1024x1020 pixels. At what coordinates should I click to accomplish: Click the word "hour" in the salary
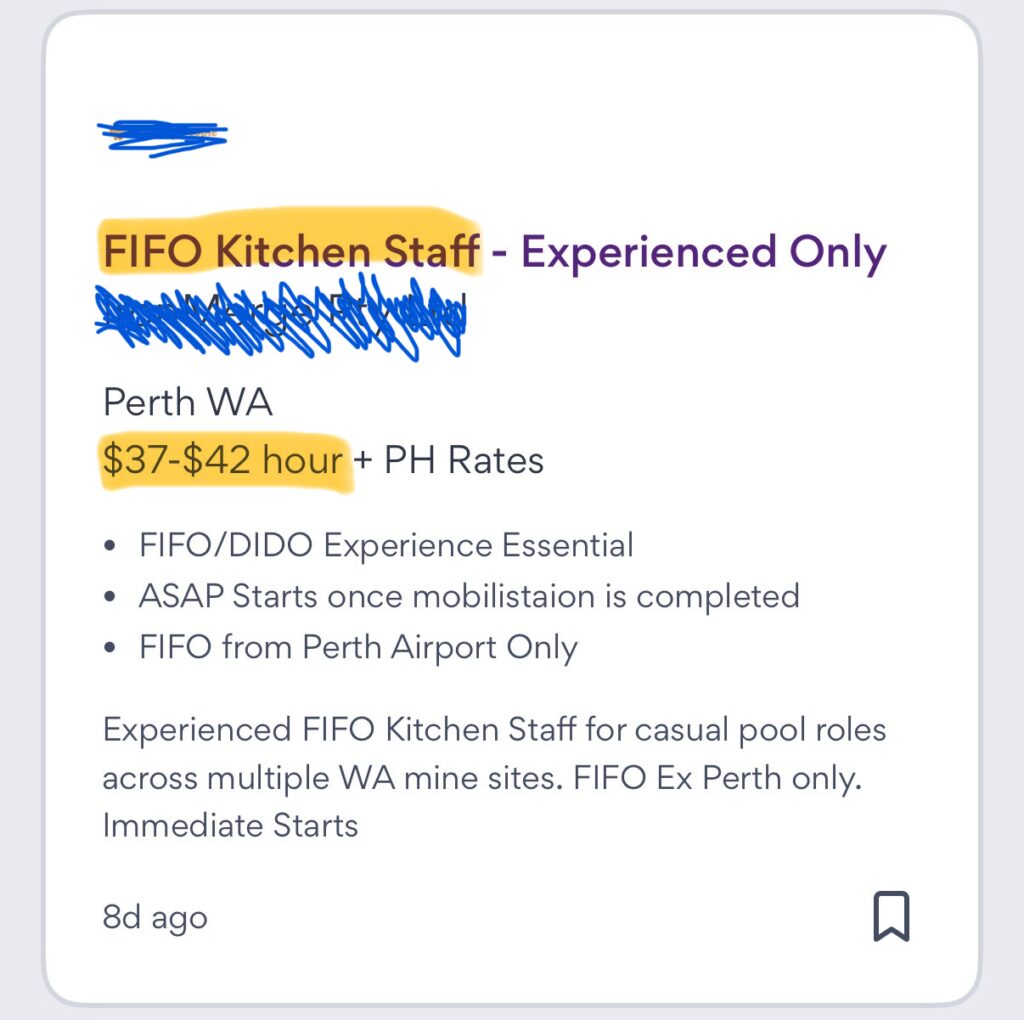point(303,461)
